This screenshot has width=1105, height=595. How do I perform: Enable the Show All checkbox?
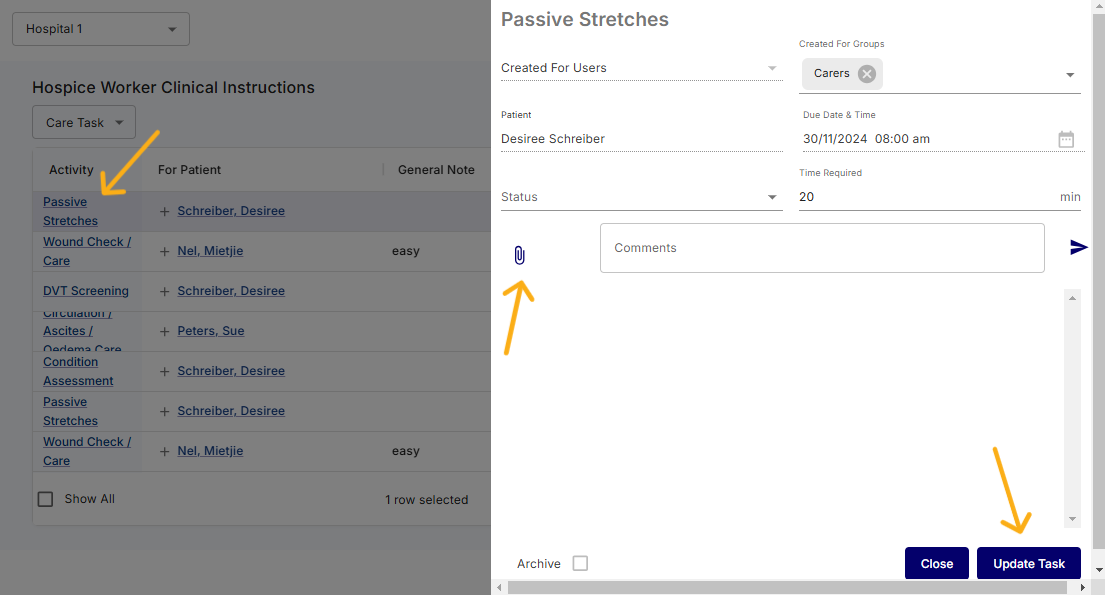45,499
